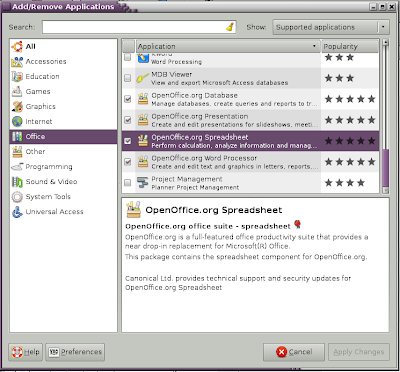Click the MDB Viewer application icon
This screenshot has width=400, height=372.
click(143, 78)
